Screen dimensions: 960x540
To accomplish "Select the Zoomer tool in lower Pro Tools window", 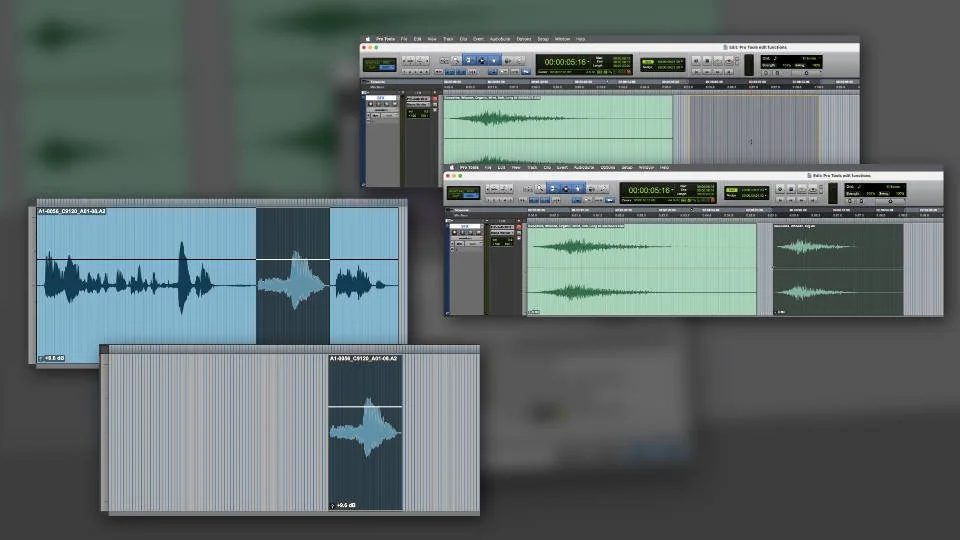I will tap(539, 189).
